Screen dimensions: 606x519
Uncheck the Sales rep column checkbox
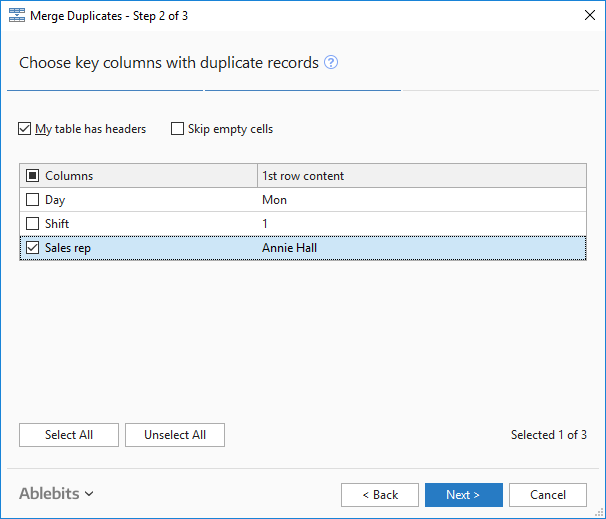point(32,248)
